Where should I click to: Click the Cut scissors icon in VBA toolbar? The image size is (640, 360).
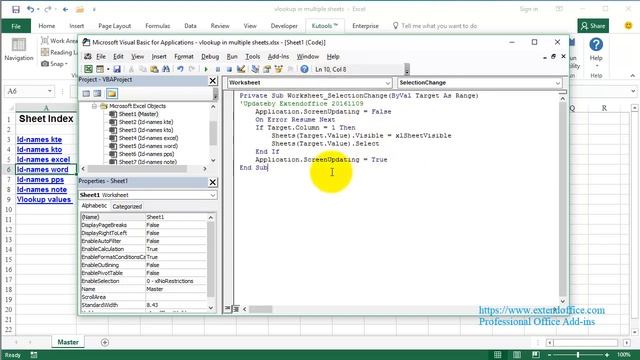pyautogui.click(x=131, y=69)
